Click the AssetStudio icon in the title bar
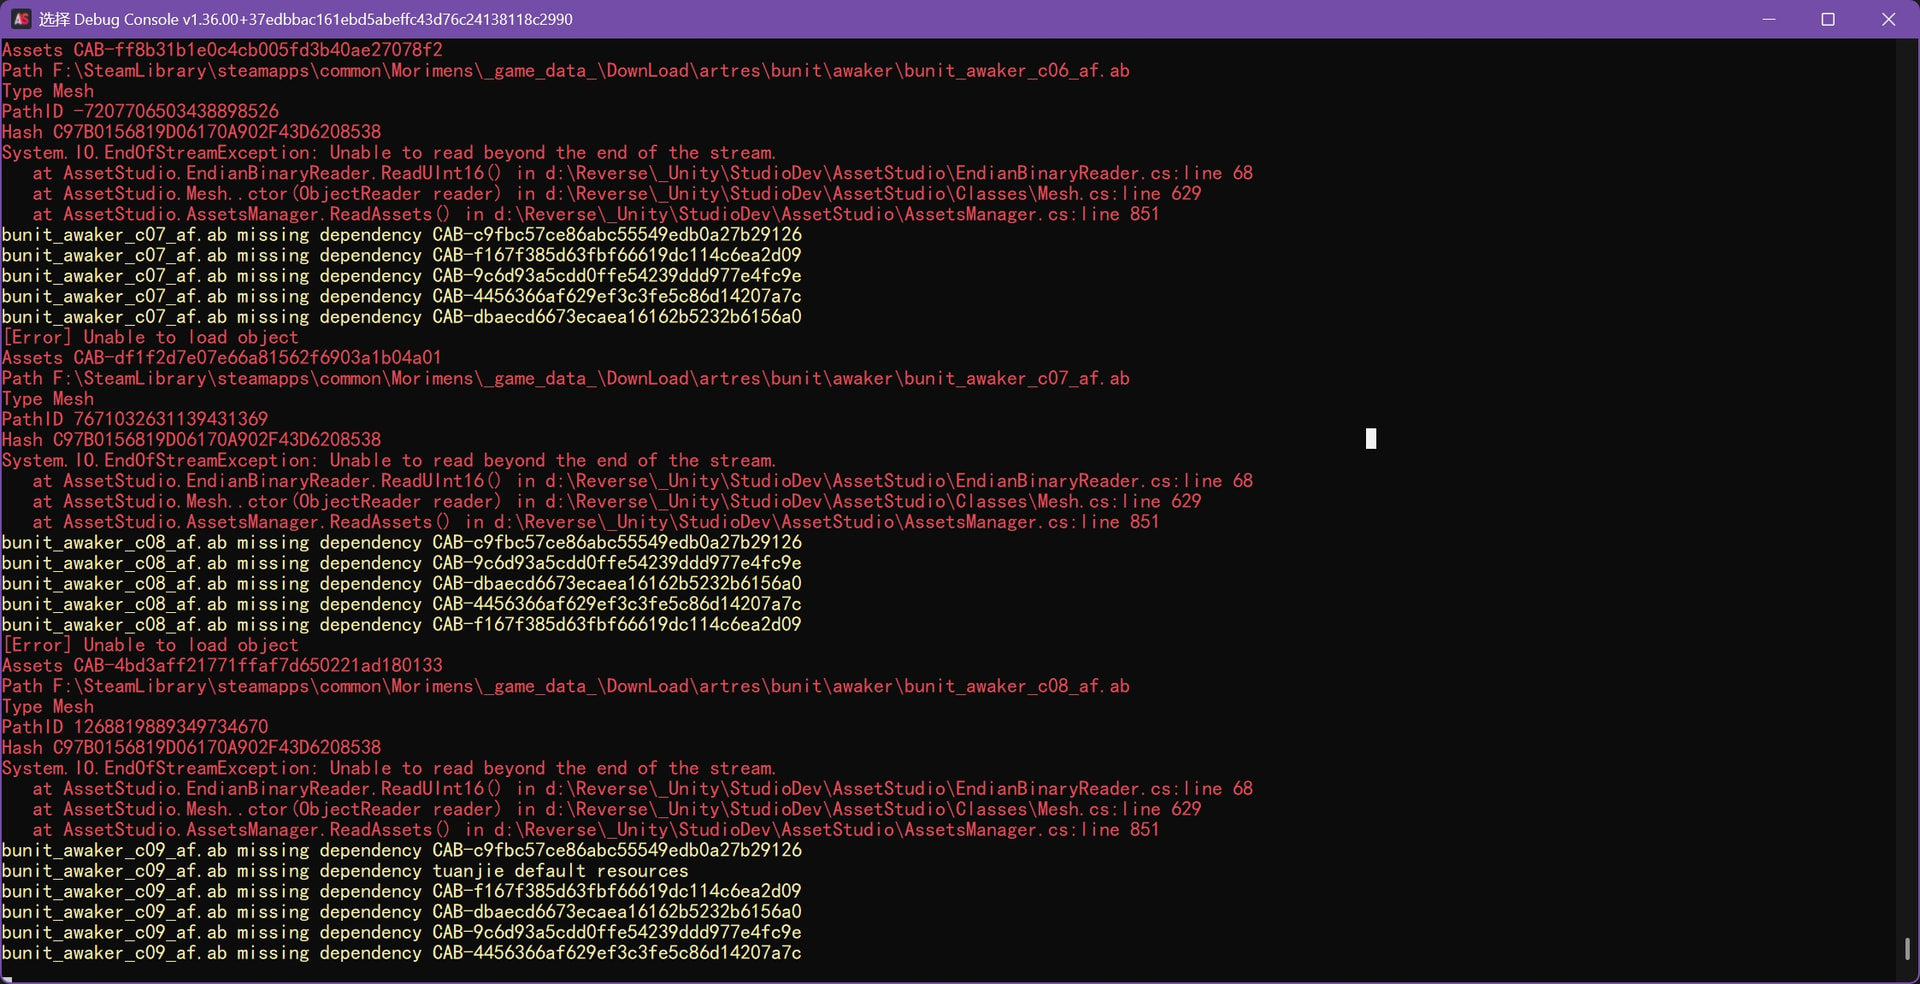1920x984 pixels. pos(20,19)
